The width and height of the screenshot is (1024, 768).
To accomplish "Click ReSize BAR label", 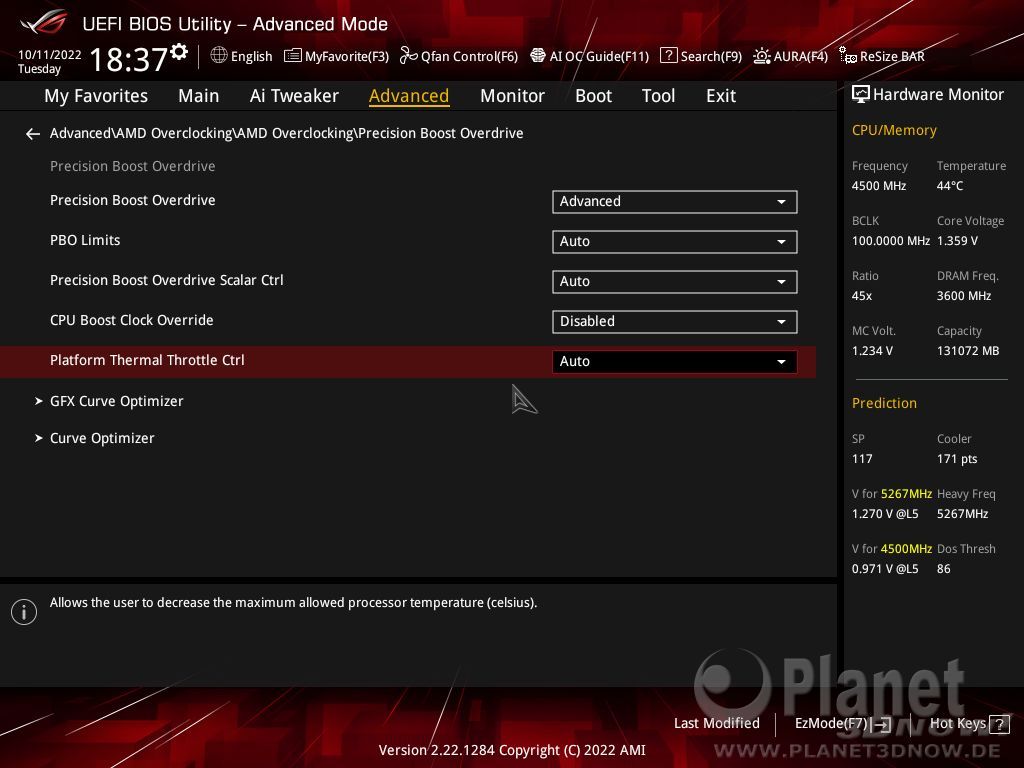I will (x=892, y=57).
